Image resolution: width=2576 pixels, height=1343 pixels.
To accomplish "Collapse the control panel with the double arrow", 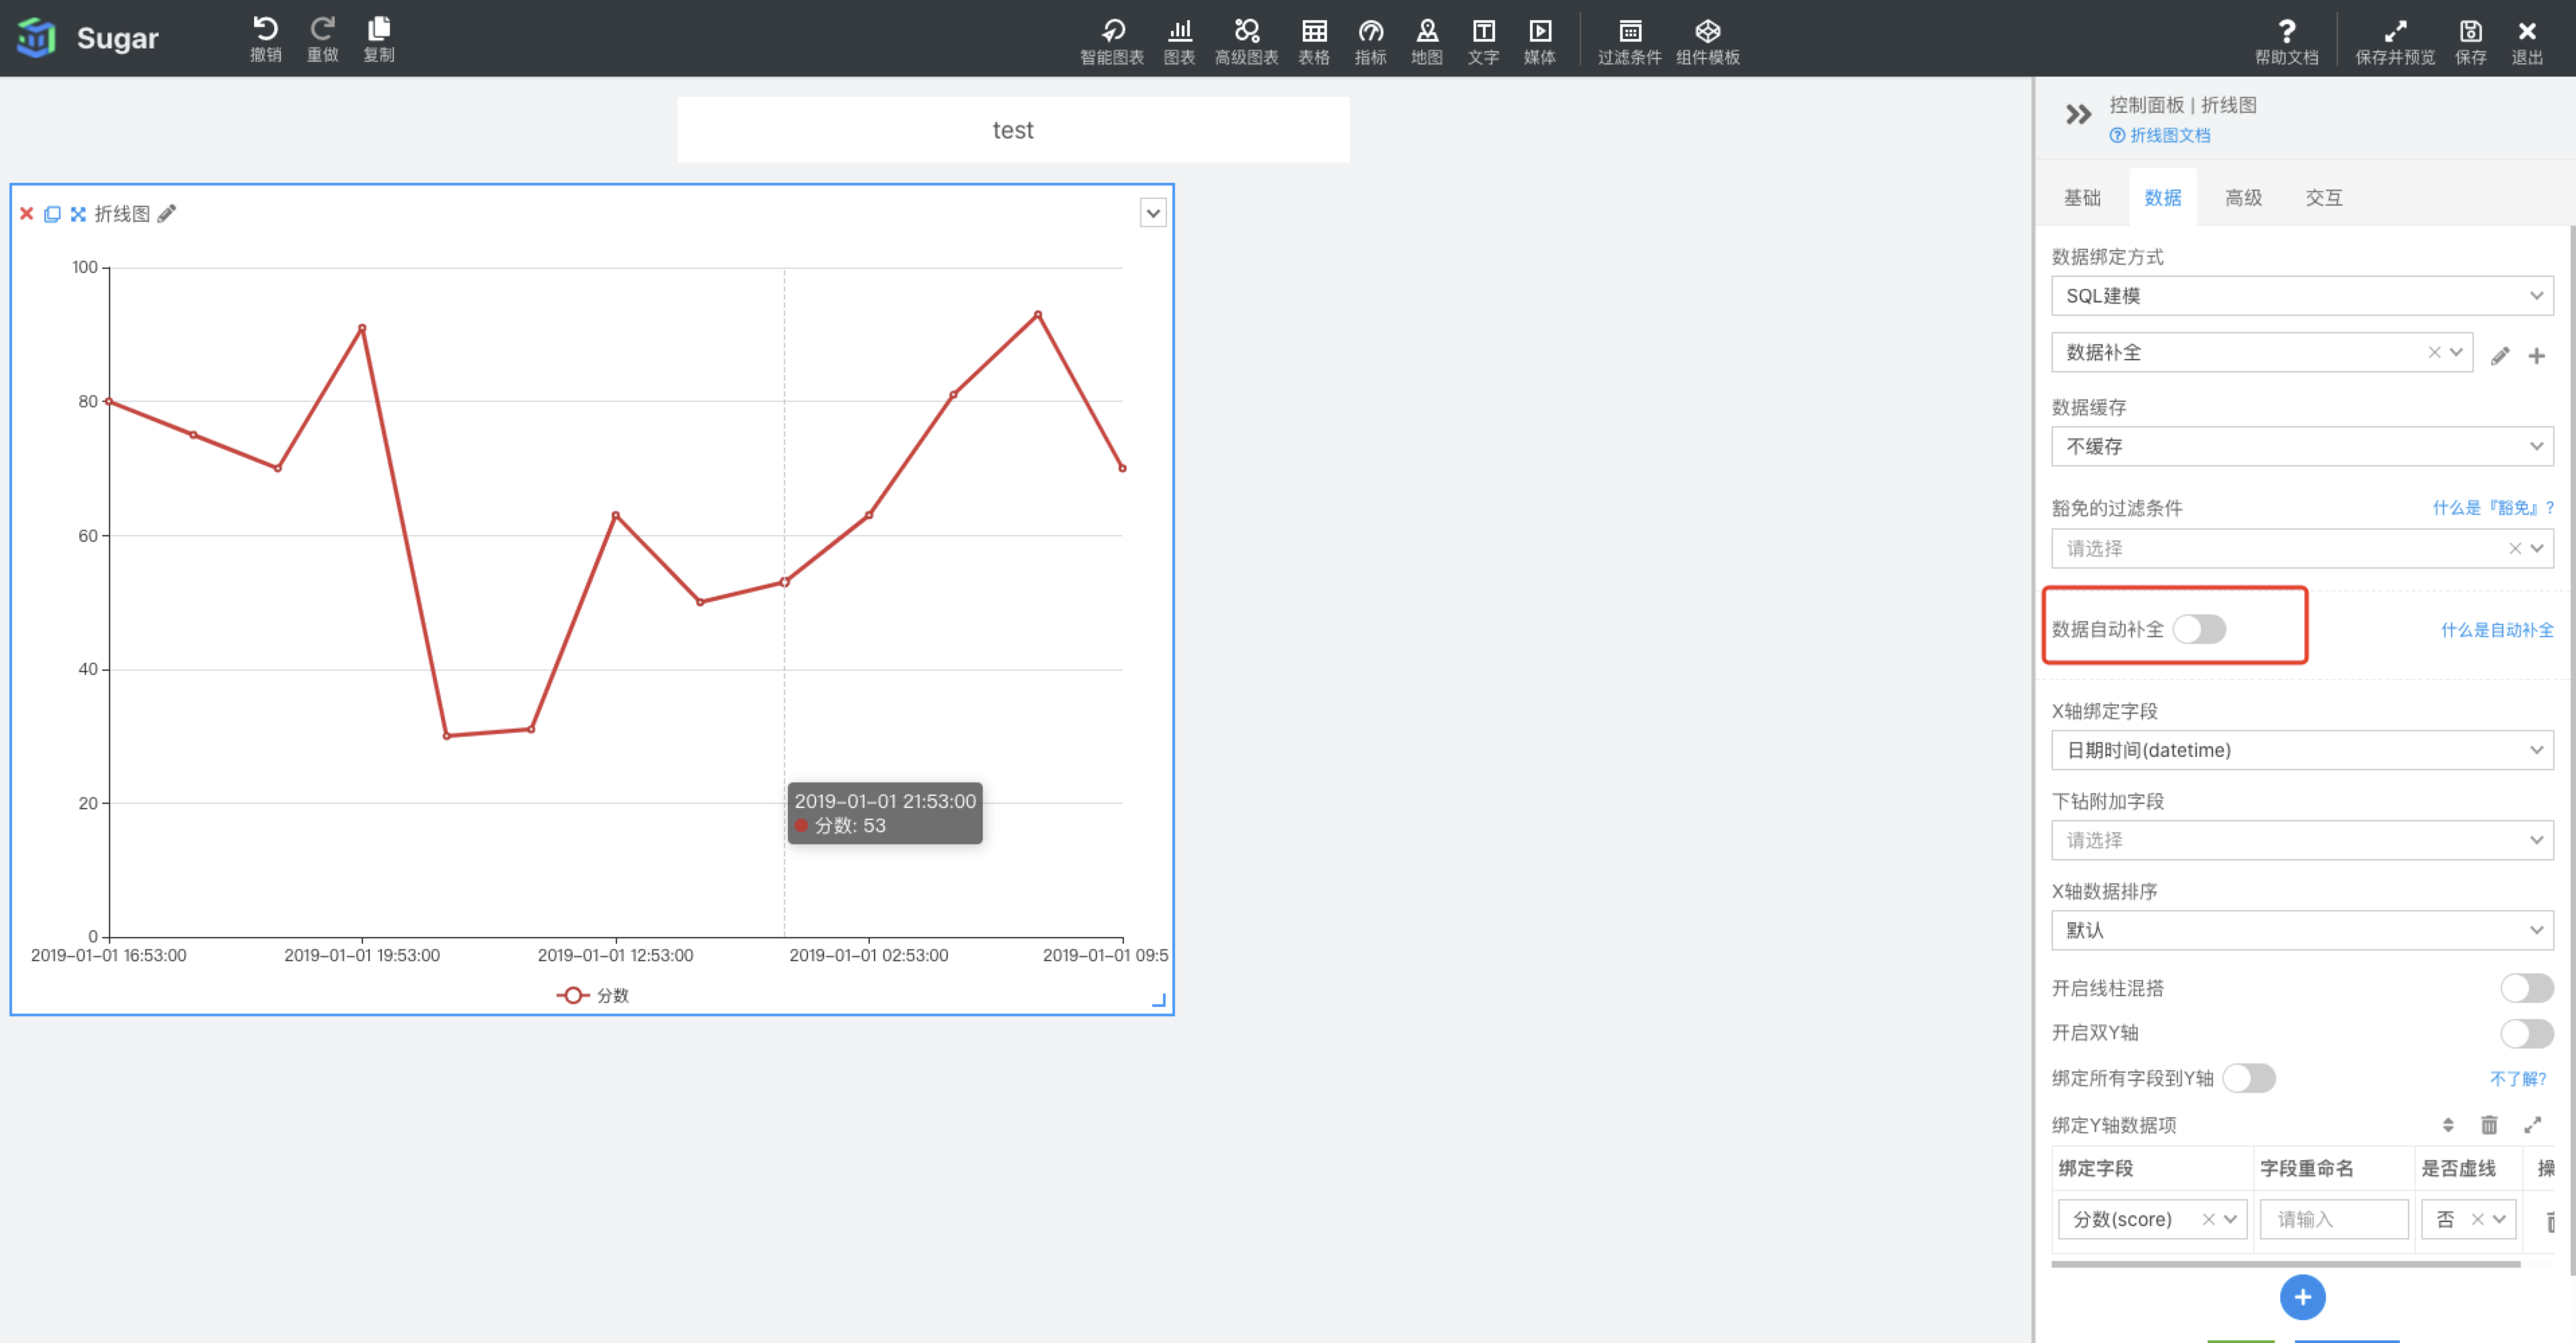I will pos(2079,114).
